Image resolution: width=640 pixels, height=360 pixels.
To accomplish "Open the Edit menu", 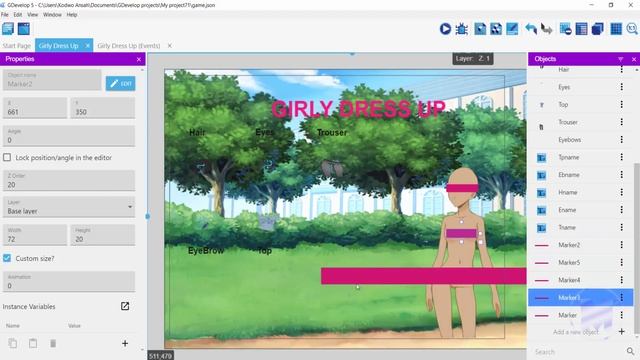I will point(18,15).
